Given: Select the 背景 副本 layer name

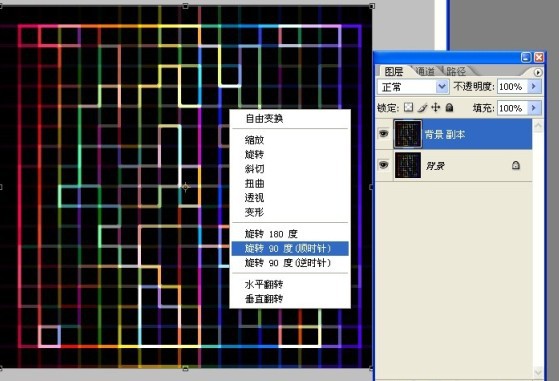Looking at the screenshot, I should pyautogui.click(x=445, y=135).
